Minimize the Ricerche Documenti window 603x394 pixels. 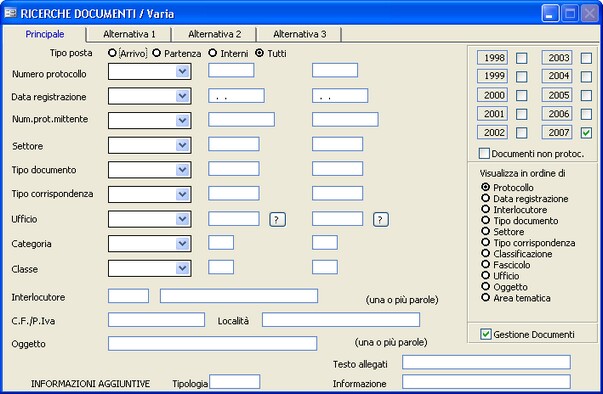[550, 14]
